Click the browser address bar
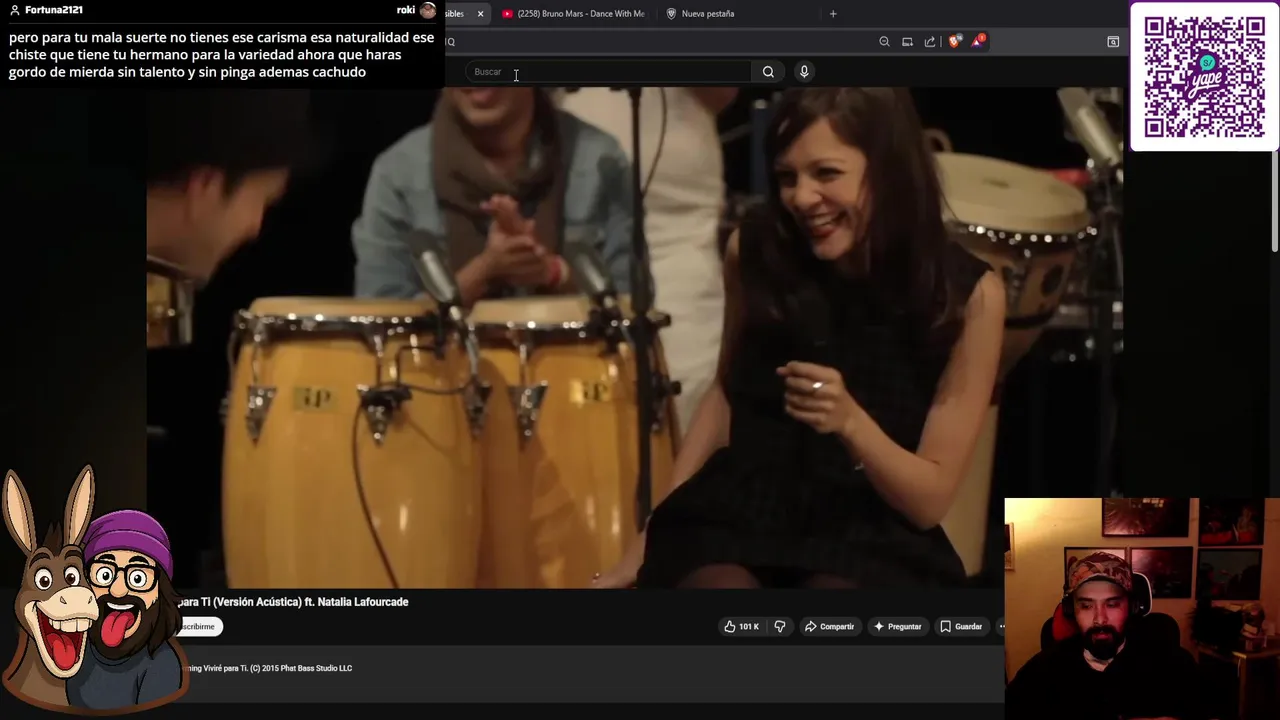The height and width of the screenshot is (720, 1280). click(658, 41)
